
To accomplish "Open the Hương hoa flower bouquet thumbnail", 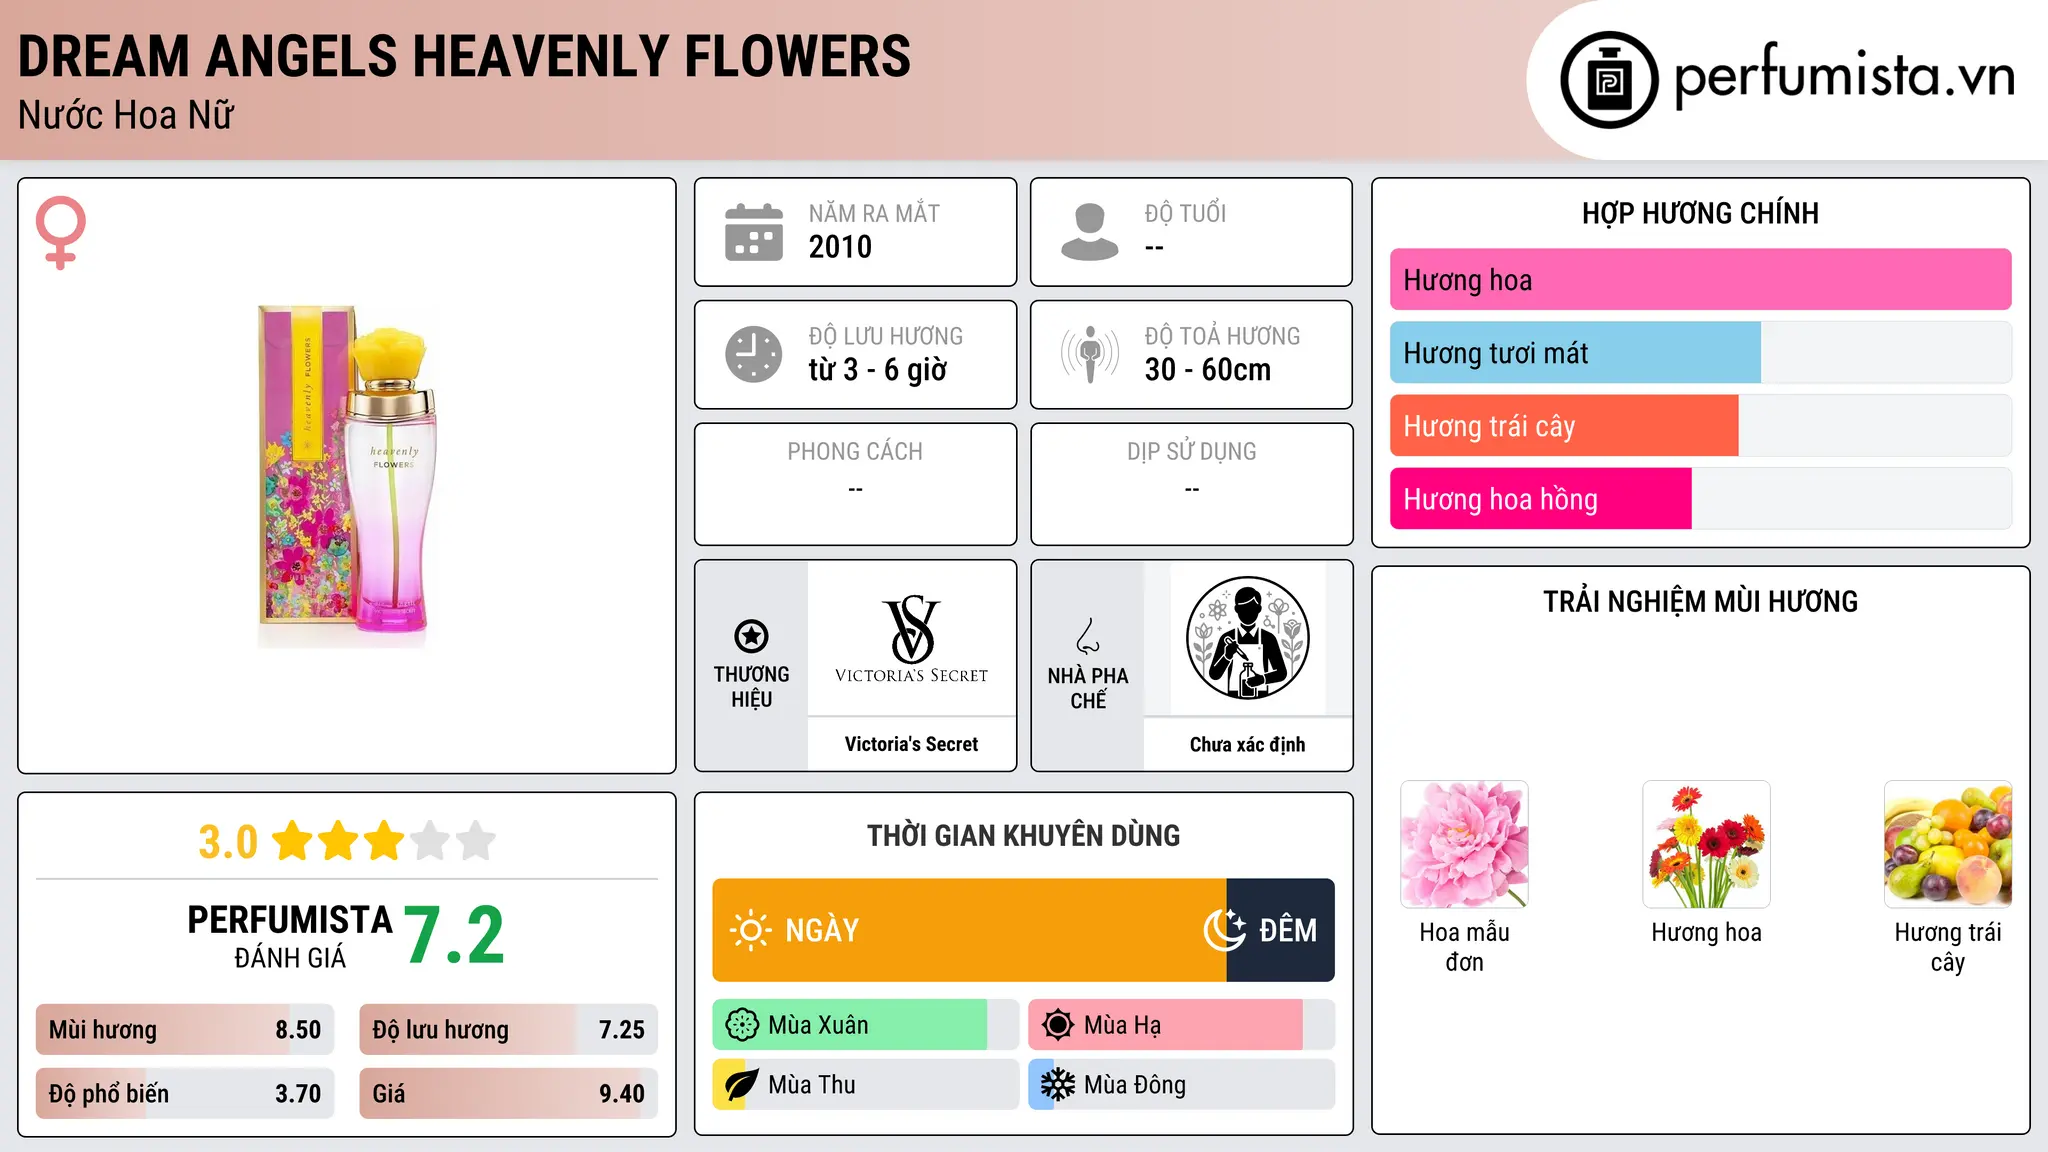I will tap(1706, 845).
